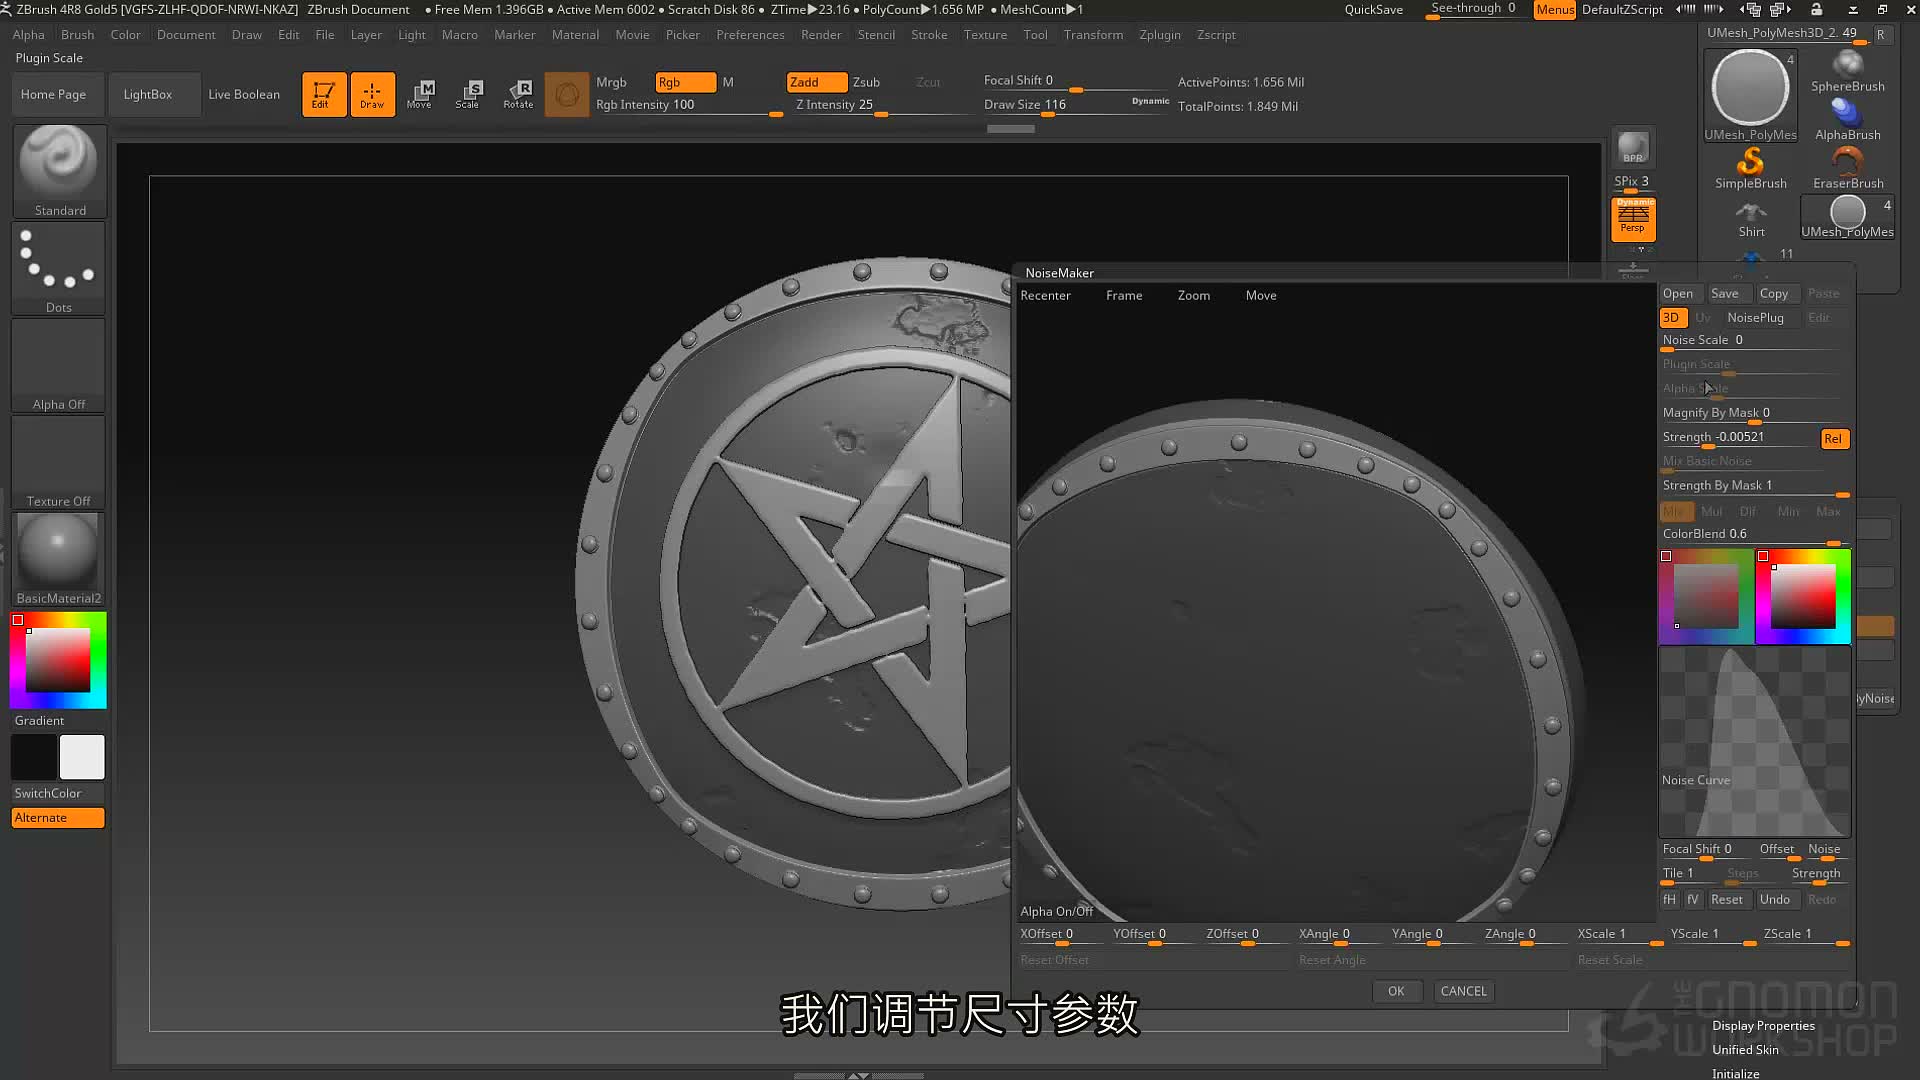Open the Preferences menu
The height and width of the screenshot is (1080, 1920).
(x=750, y=35)
